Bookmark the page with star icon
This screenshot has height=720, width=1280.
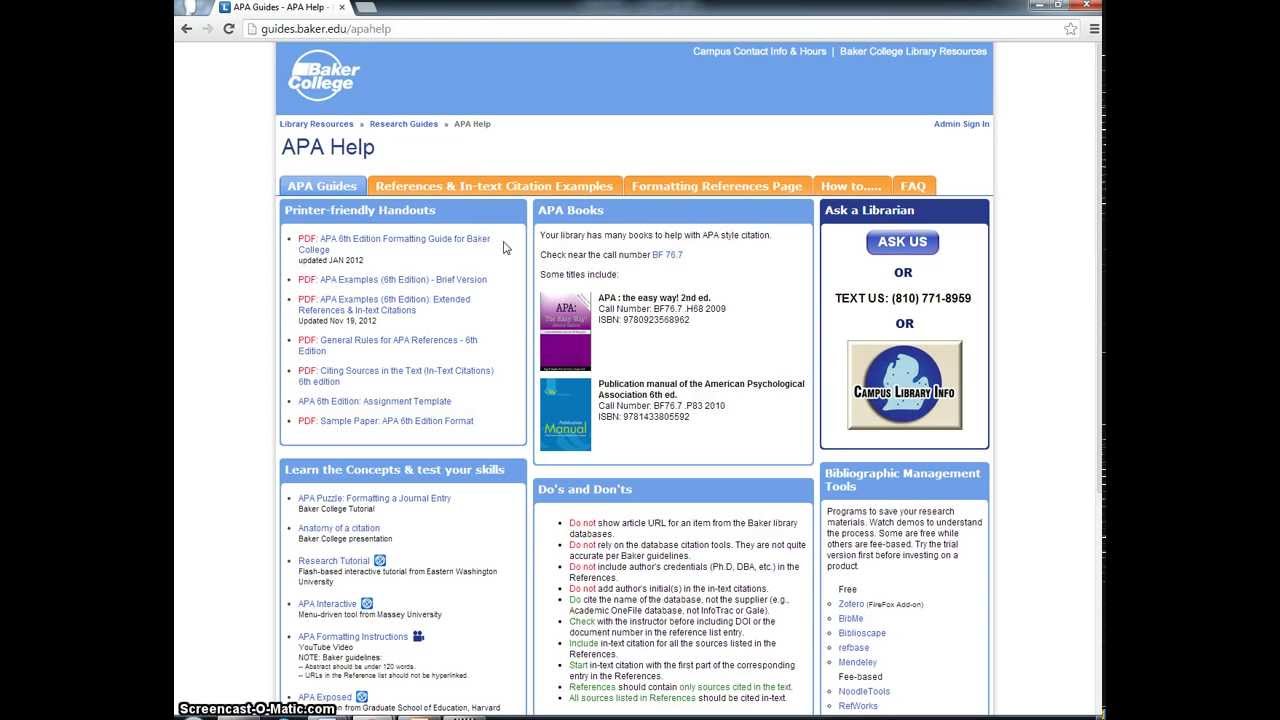[1071, 29]
